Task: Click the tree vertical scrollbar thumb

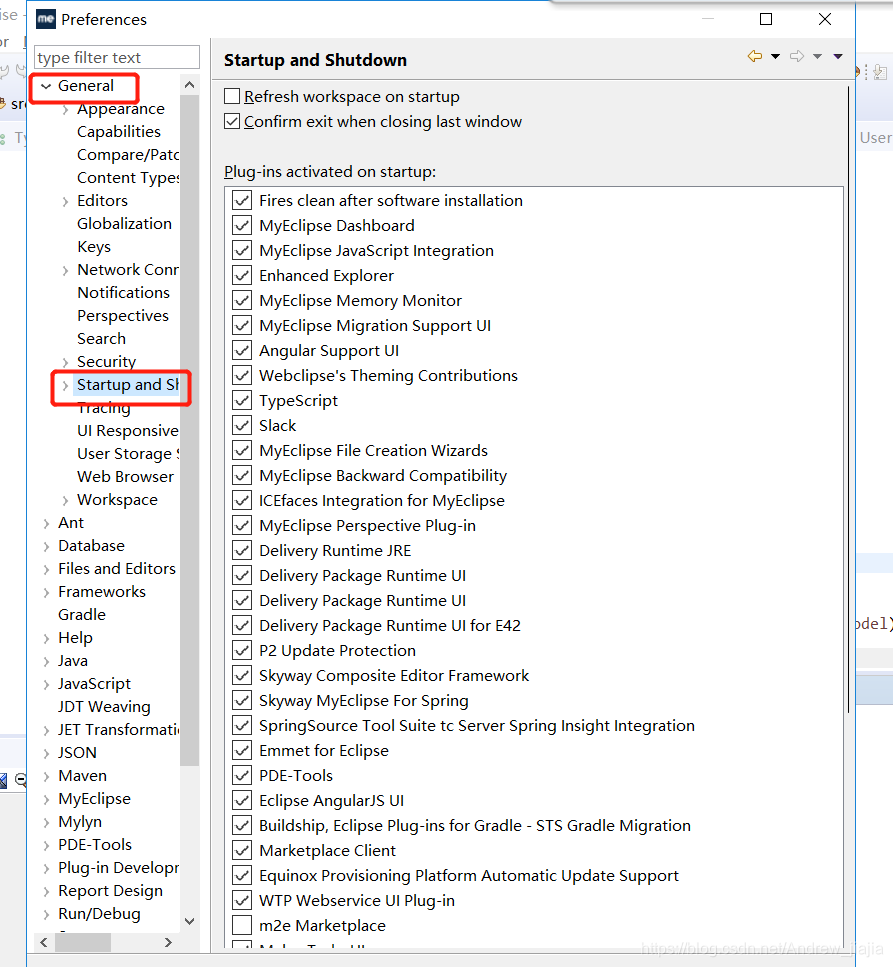Action: point(190,430)
